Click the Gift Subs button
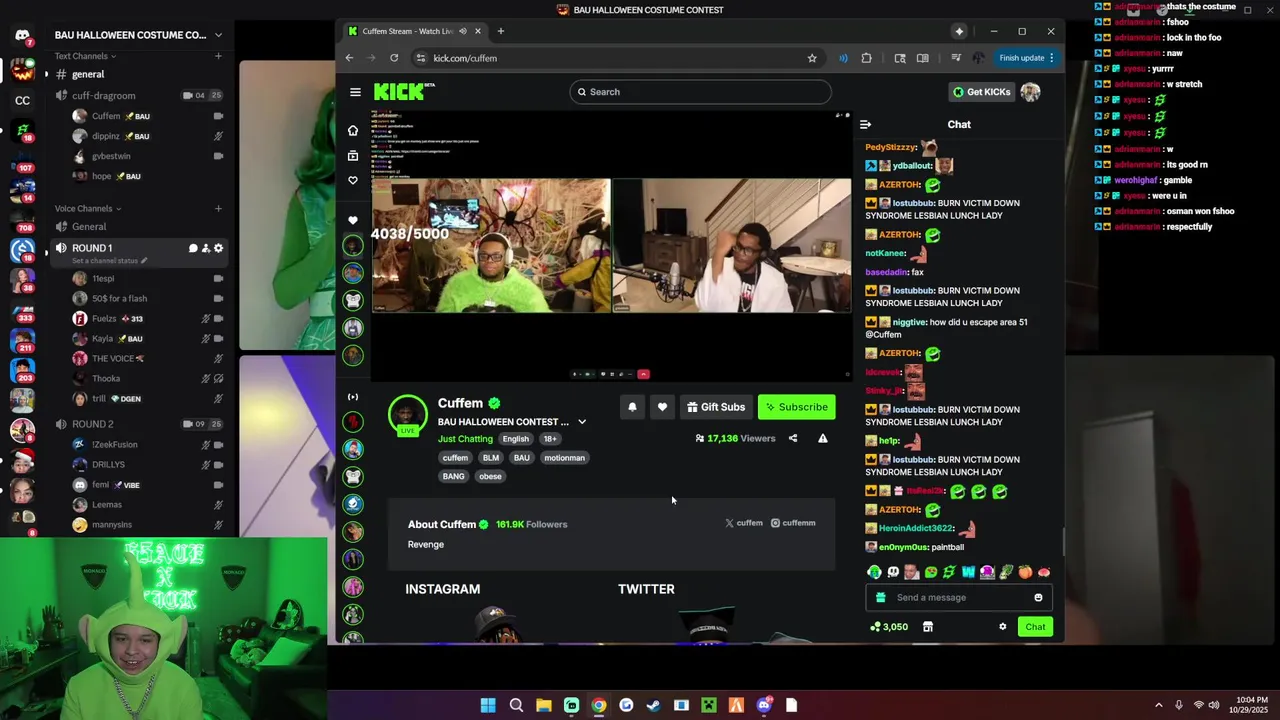This screenshot has height=720, width=1280. pyautogui.click(x=716, y=407)
